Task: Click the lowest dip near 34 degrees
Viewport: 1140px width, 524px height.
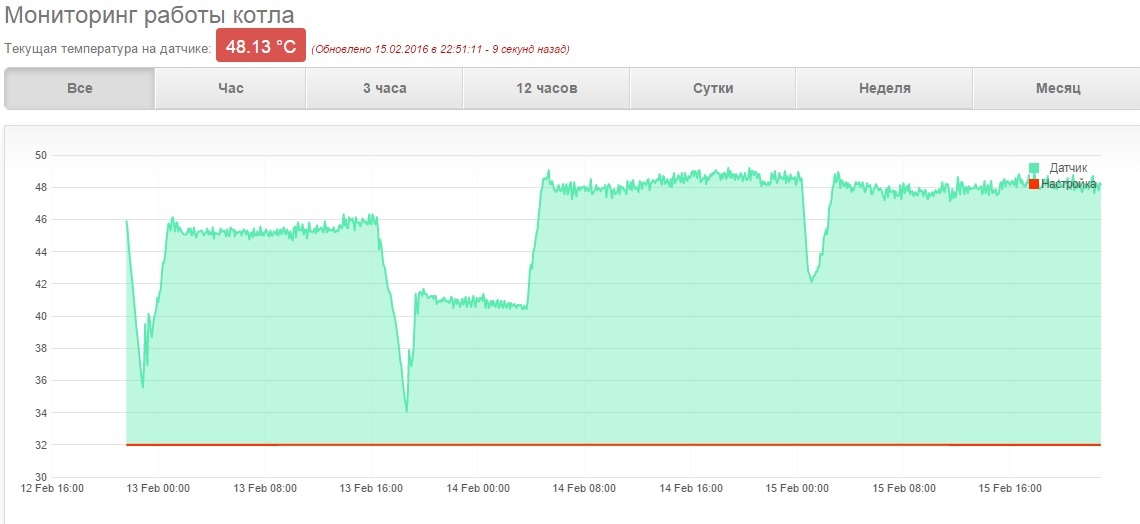Action: [406, 411]
